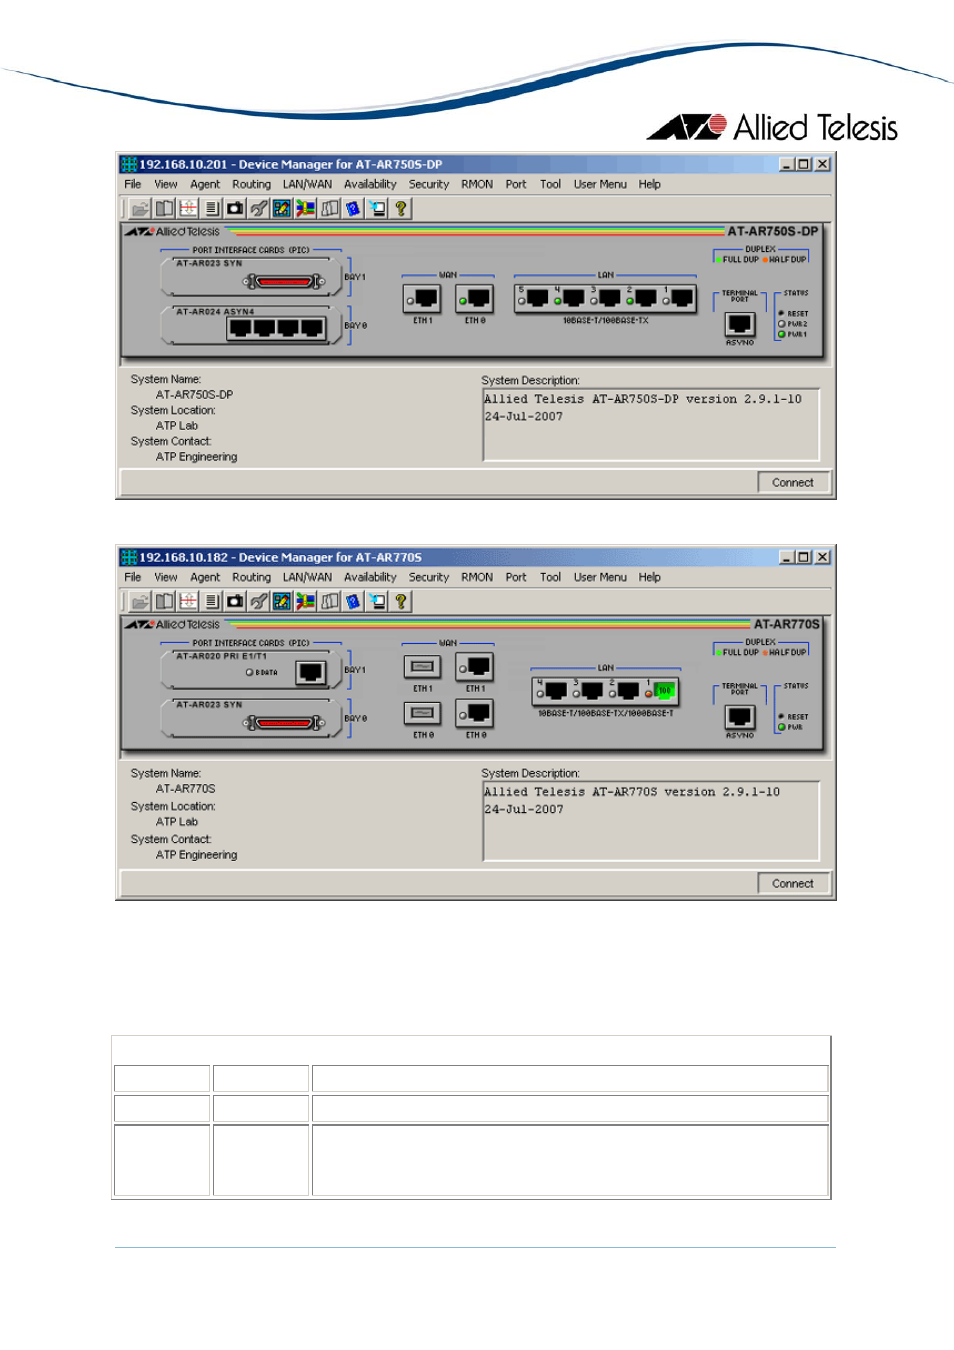This screenshot has height=1350, width=954.
Task: Click "ATP Lab" text in AT-AR770S window
Action: click(x=177, y=822)
